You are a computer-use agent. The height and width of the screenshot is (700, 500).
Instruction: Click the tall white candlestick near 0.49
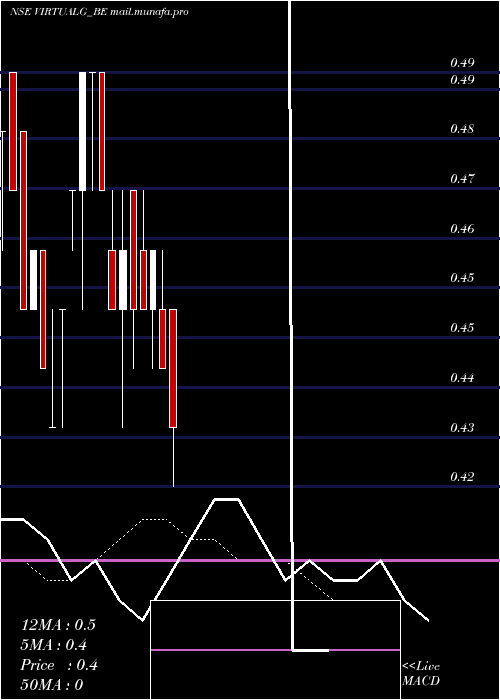pos(83,131)
